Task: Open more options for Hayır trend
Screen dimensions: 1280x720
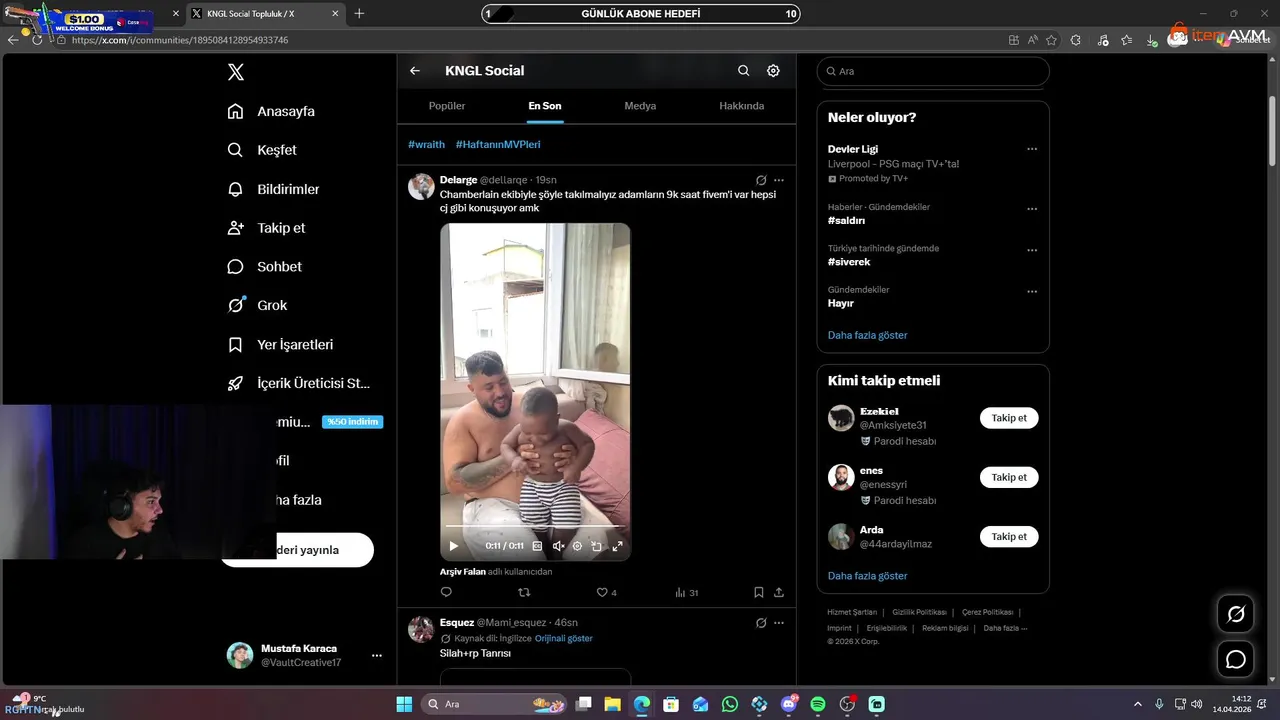Action: pos(1032,291)
